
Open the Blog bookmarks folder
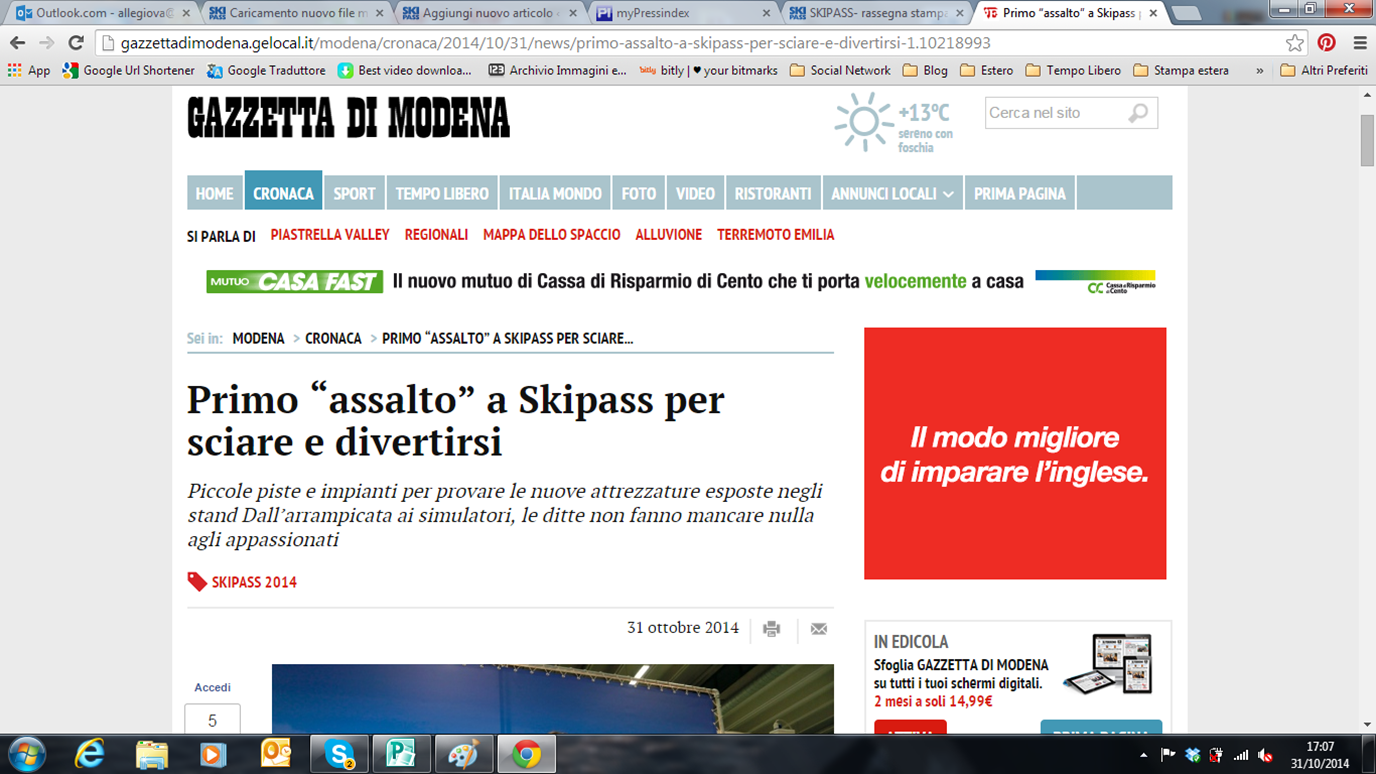pos(925,70)
